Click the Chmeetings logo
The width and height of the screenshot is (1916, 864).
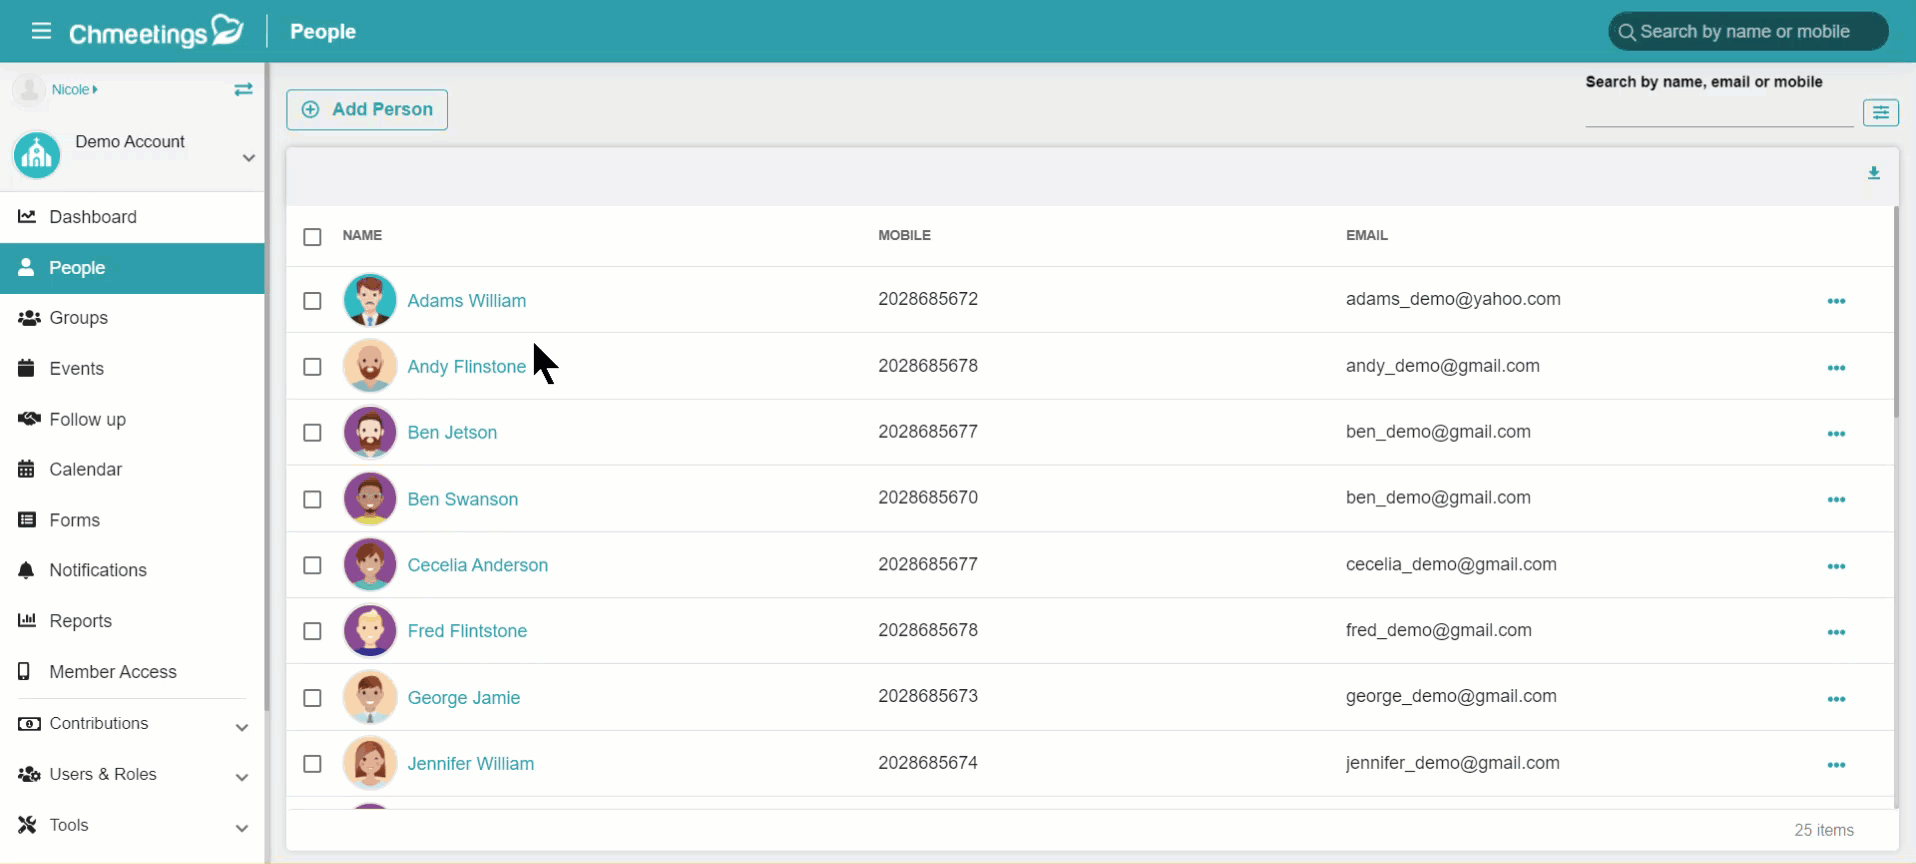(156, 31)
